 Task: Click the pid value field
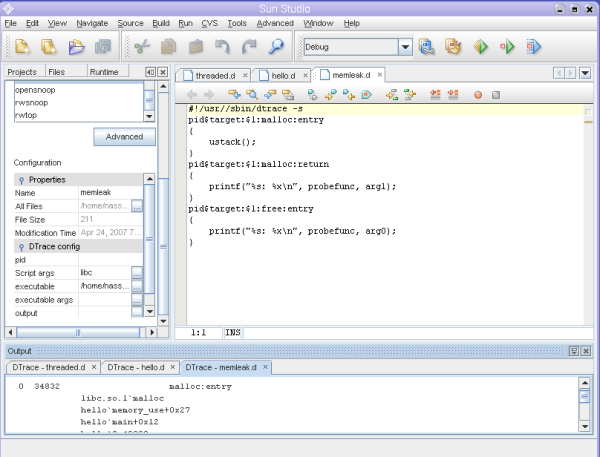point(110,260)
